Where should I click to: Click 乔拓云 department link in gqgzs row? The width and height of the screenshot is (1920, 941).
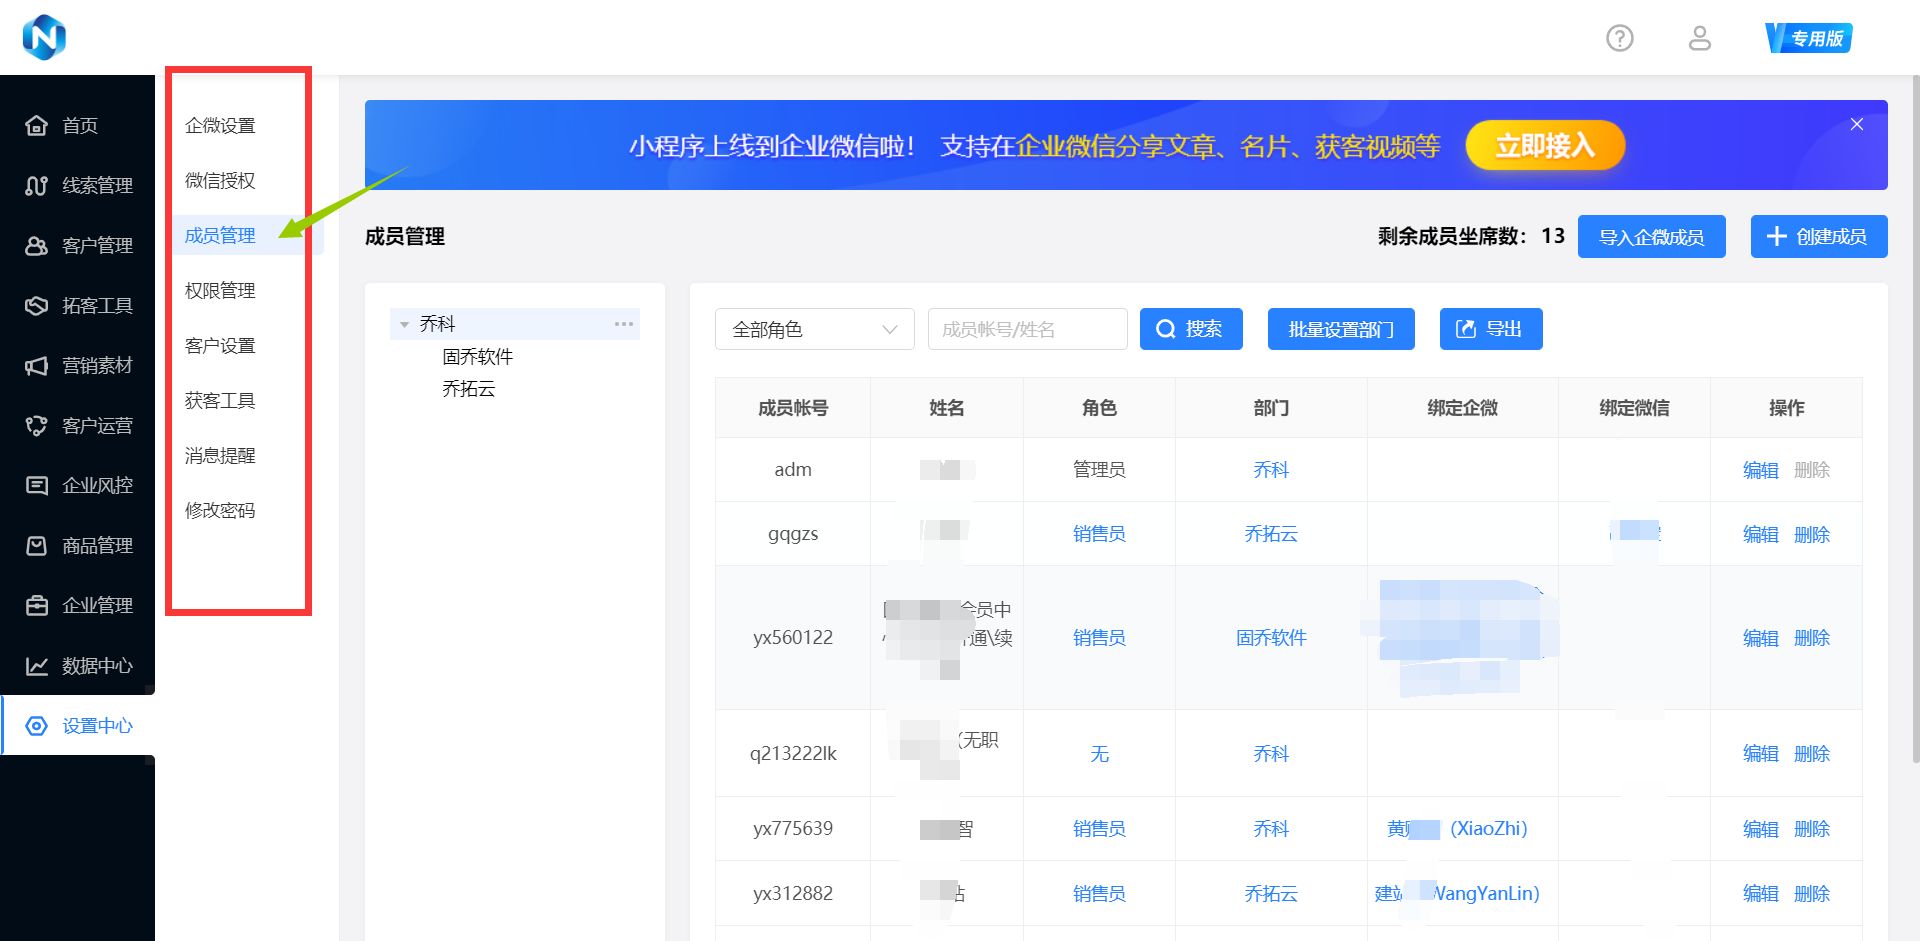[x=1270, y=534]
